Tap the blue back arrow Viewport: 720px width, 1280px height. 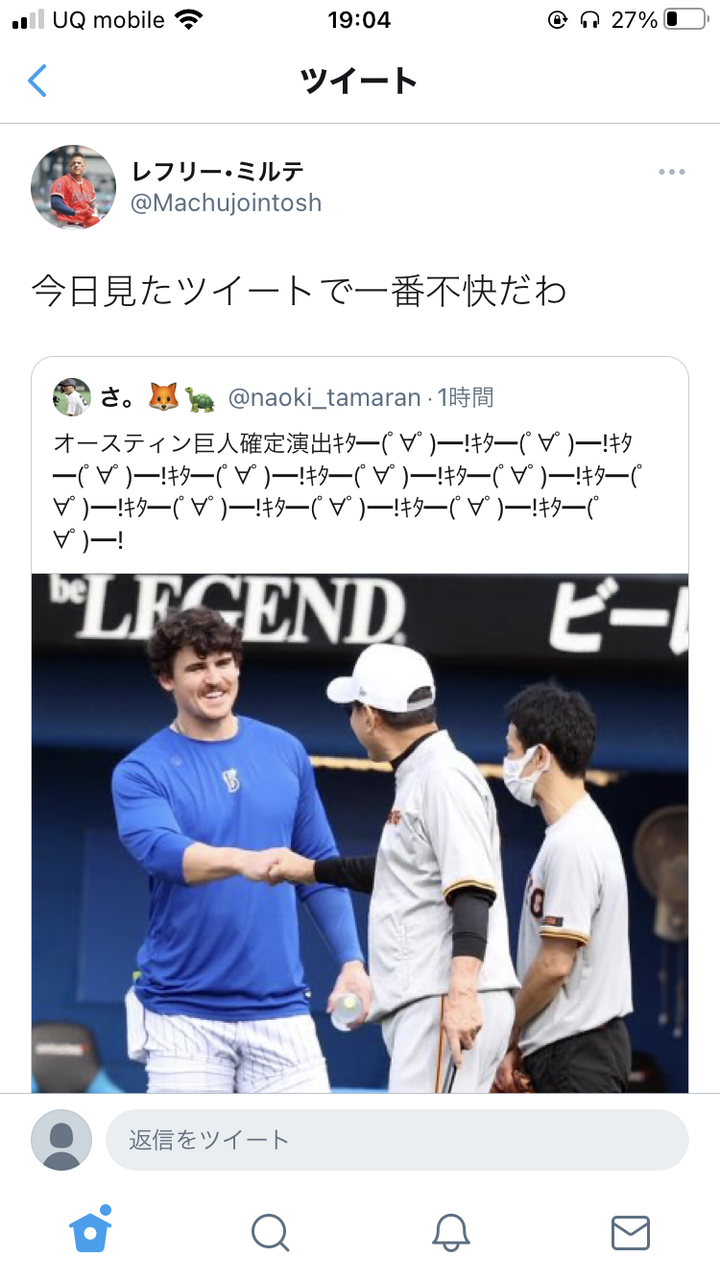click(37, 80)
